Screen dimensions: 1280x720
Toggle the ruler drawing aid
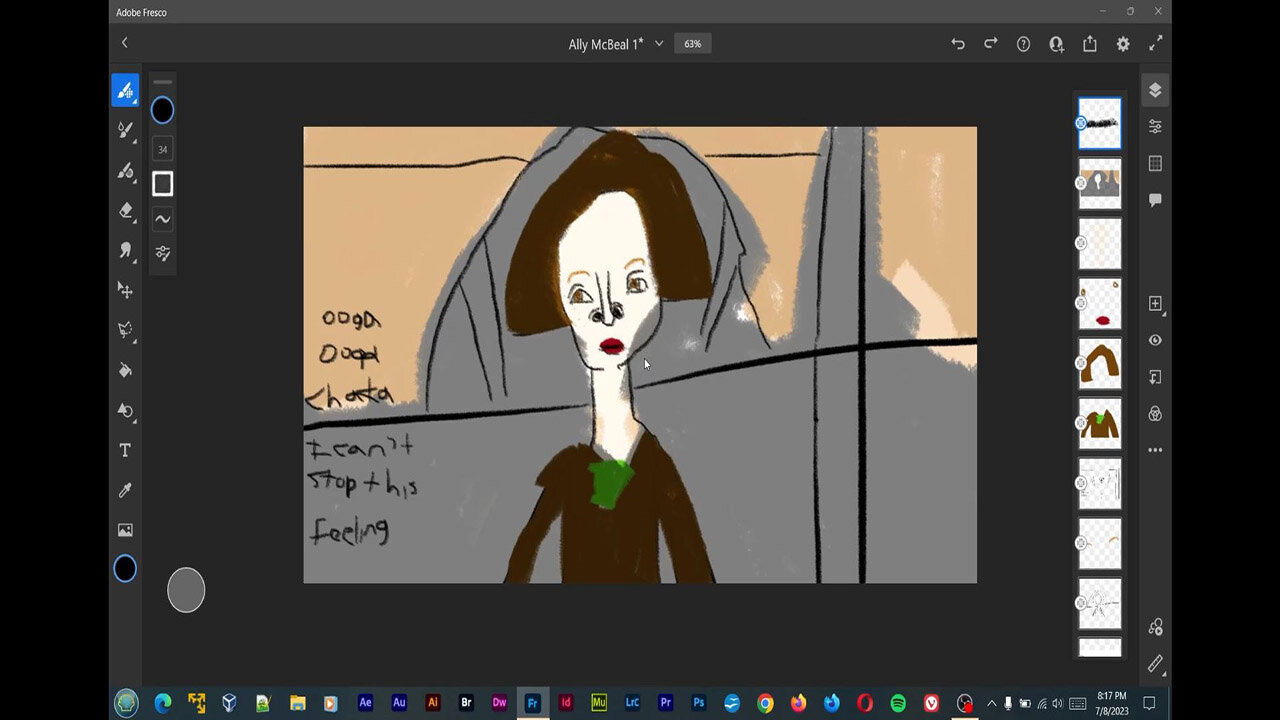(x=1155, y=663)
